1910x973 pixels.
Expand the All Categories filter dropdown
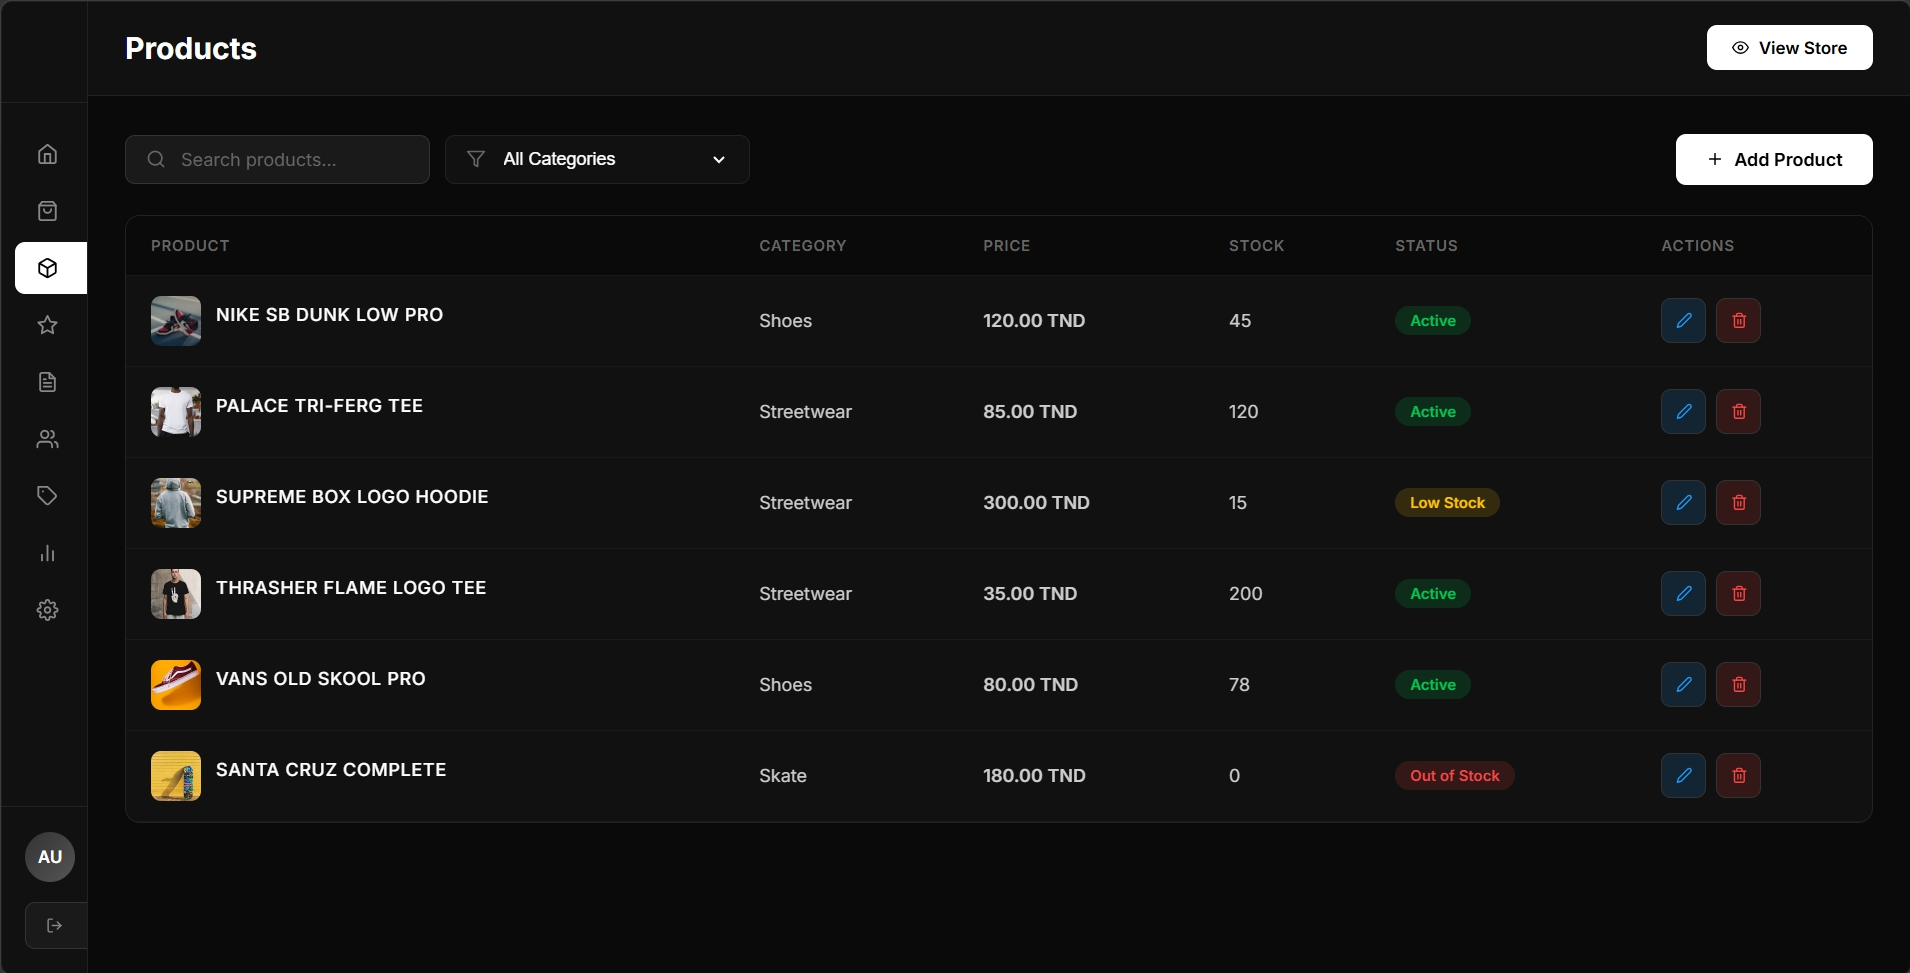(x=597, y=159)
